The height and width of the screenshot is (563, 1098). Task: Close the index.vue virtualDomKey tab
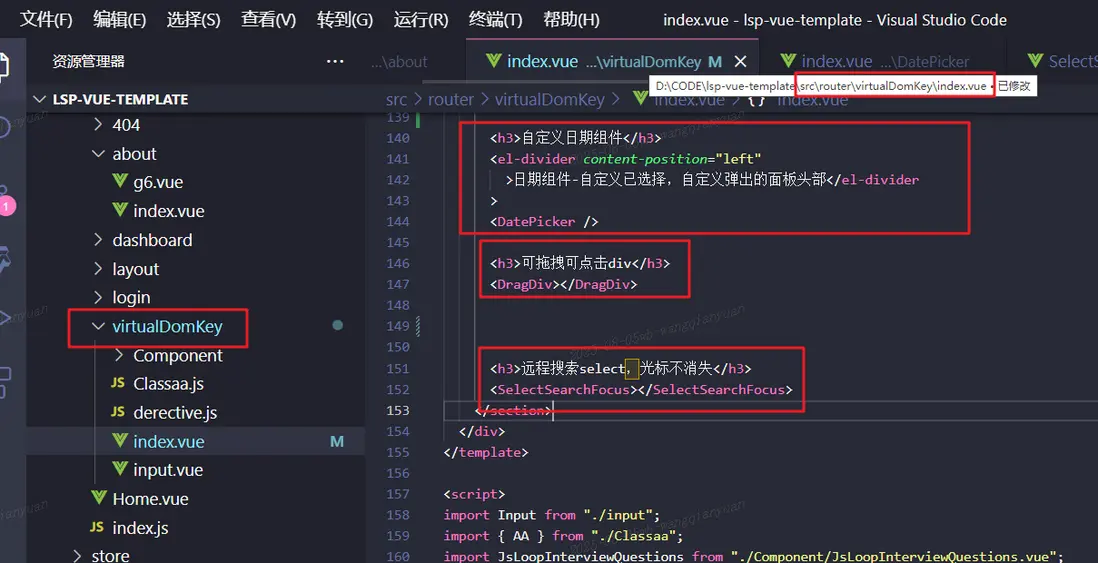click(x=740, y=62)
